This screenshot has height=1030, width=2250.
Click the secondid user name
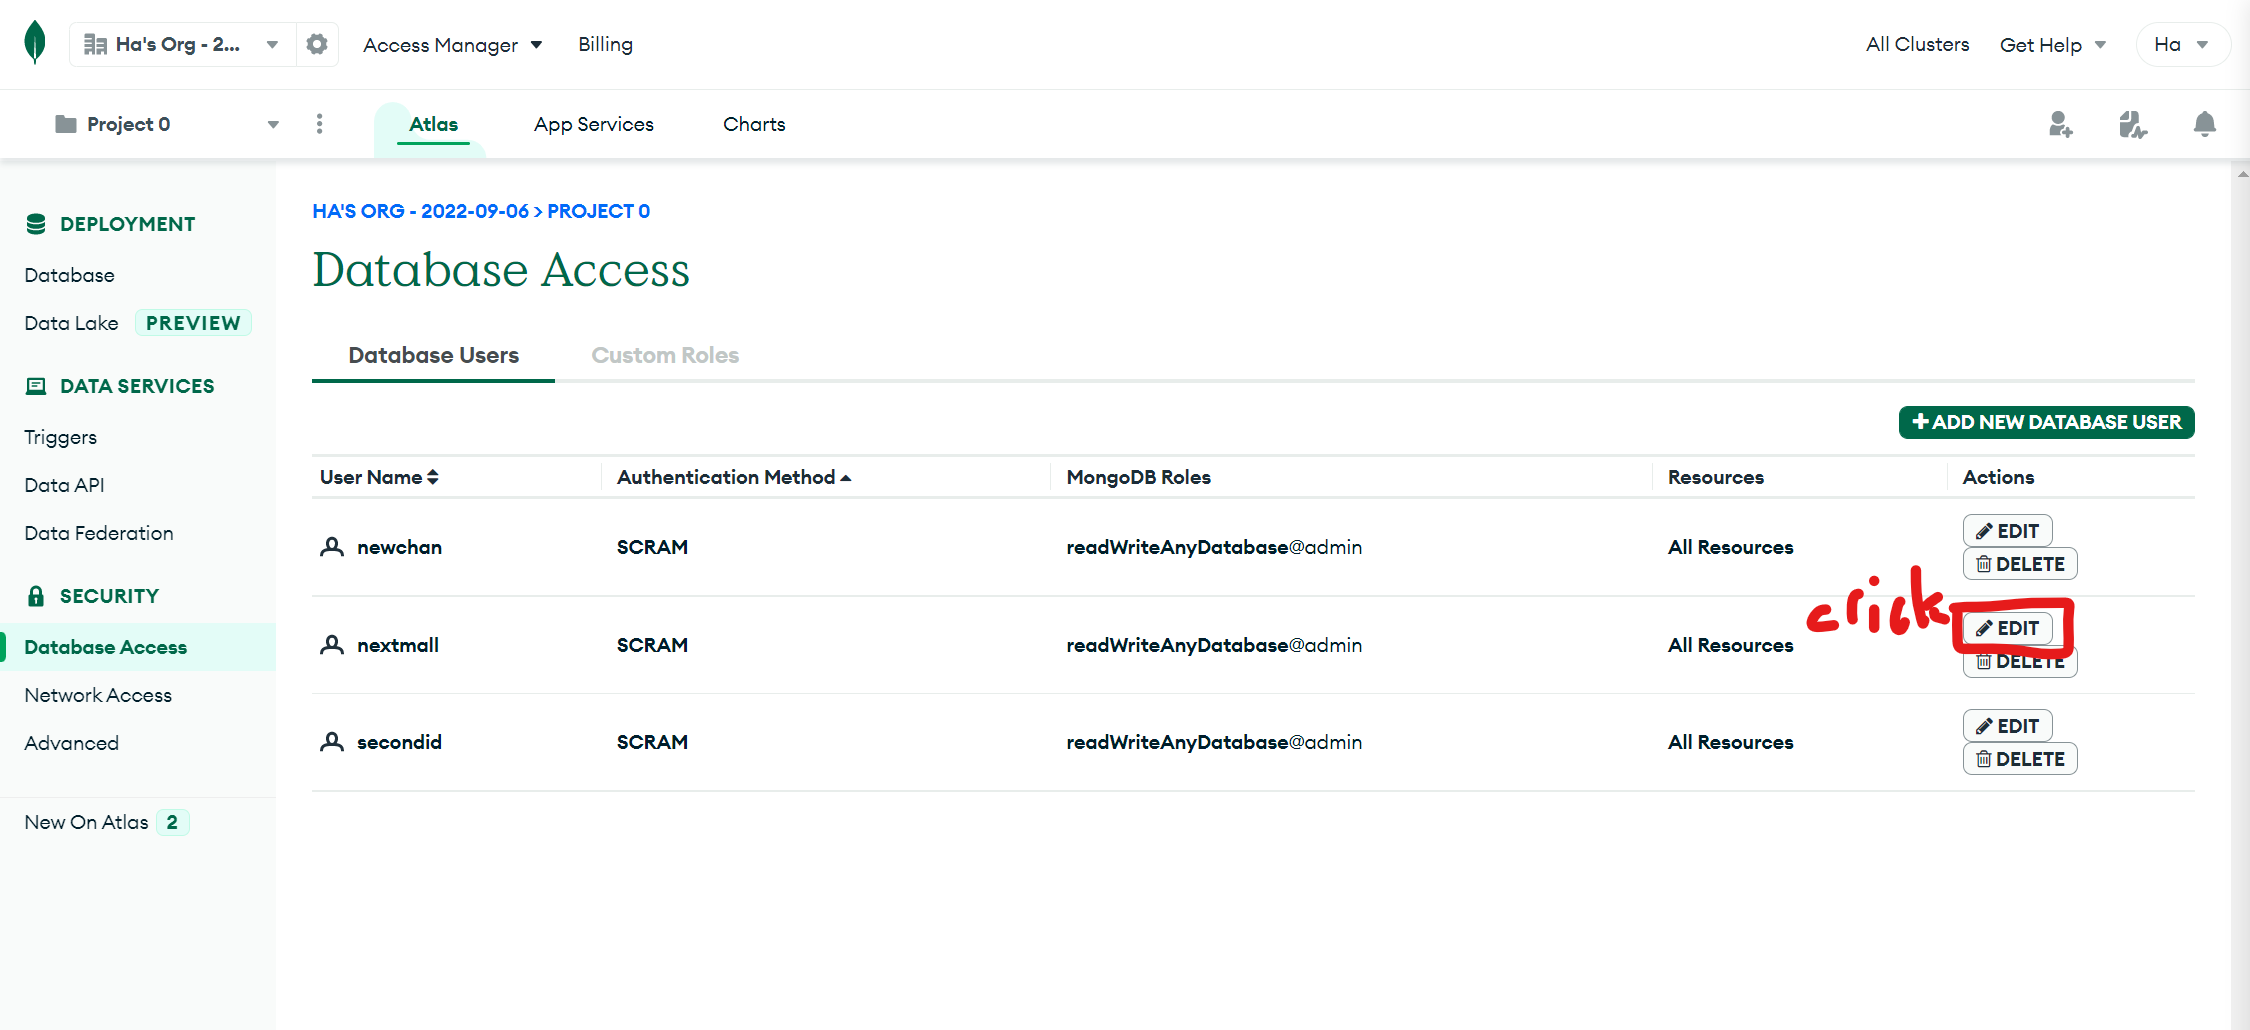(x=399, y=742)
